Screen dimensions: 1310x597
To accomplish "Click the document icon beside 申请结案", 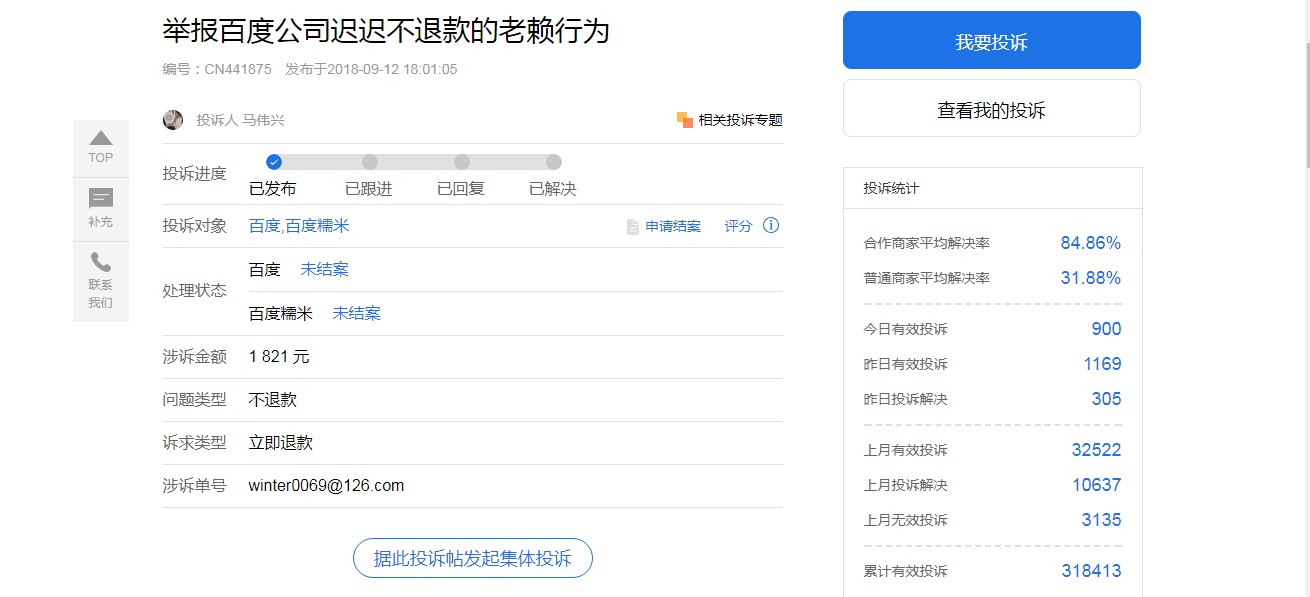I will pyautogui.click(x=632, y=227).
